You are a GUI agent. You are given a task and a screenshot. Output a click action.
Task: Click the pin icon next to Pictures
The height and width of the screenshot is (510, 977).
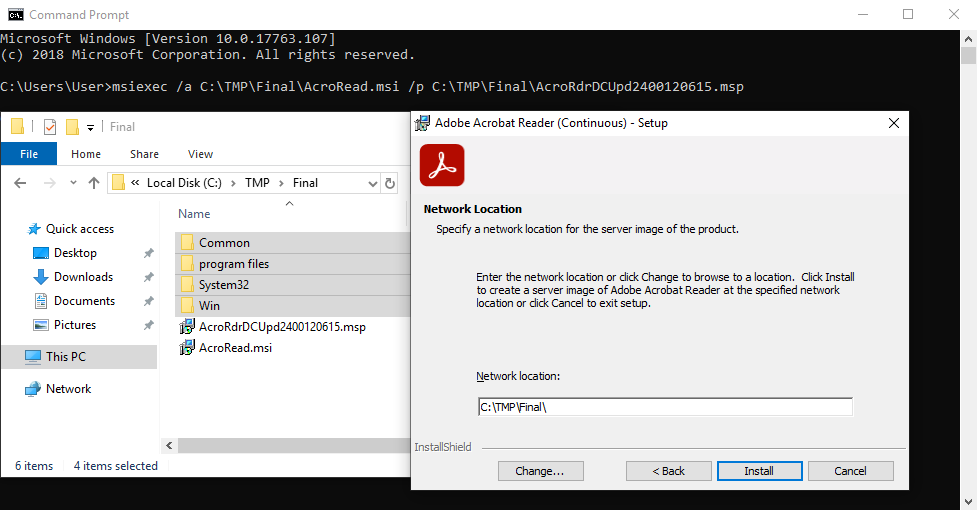(148, 325)
